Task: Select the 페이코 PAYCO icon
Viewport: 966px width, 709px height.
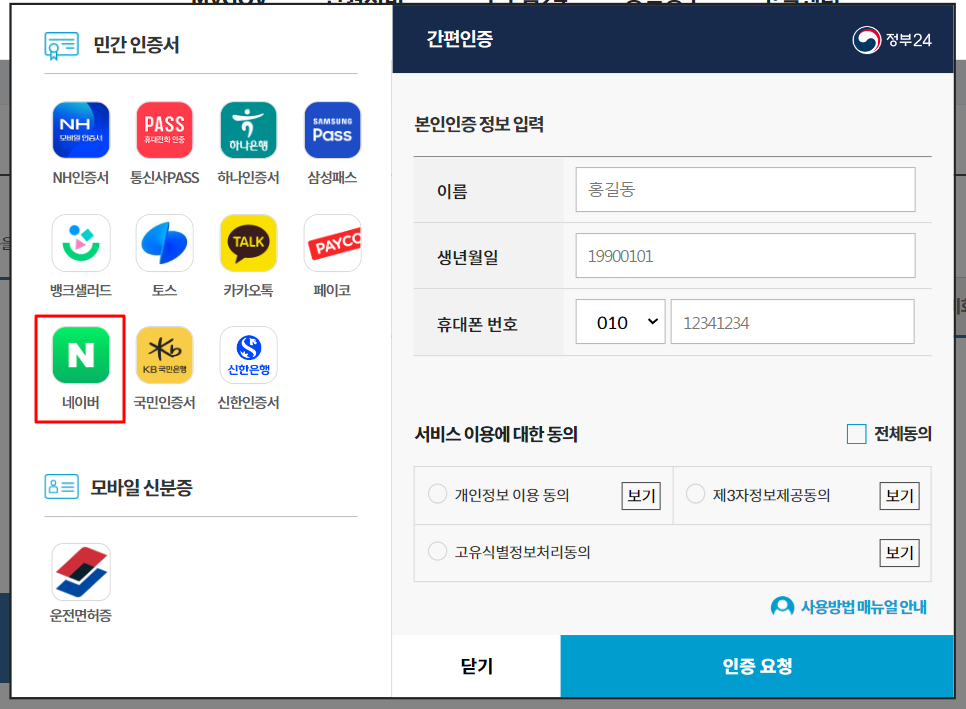Action: (332, 243)
